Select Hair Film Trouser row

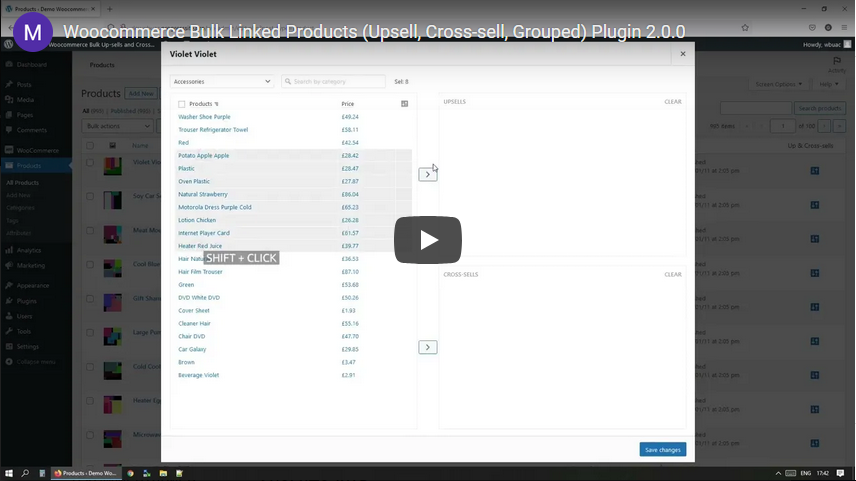tap(294, 272)
